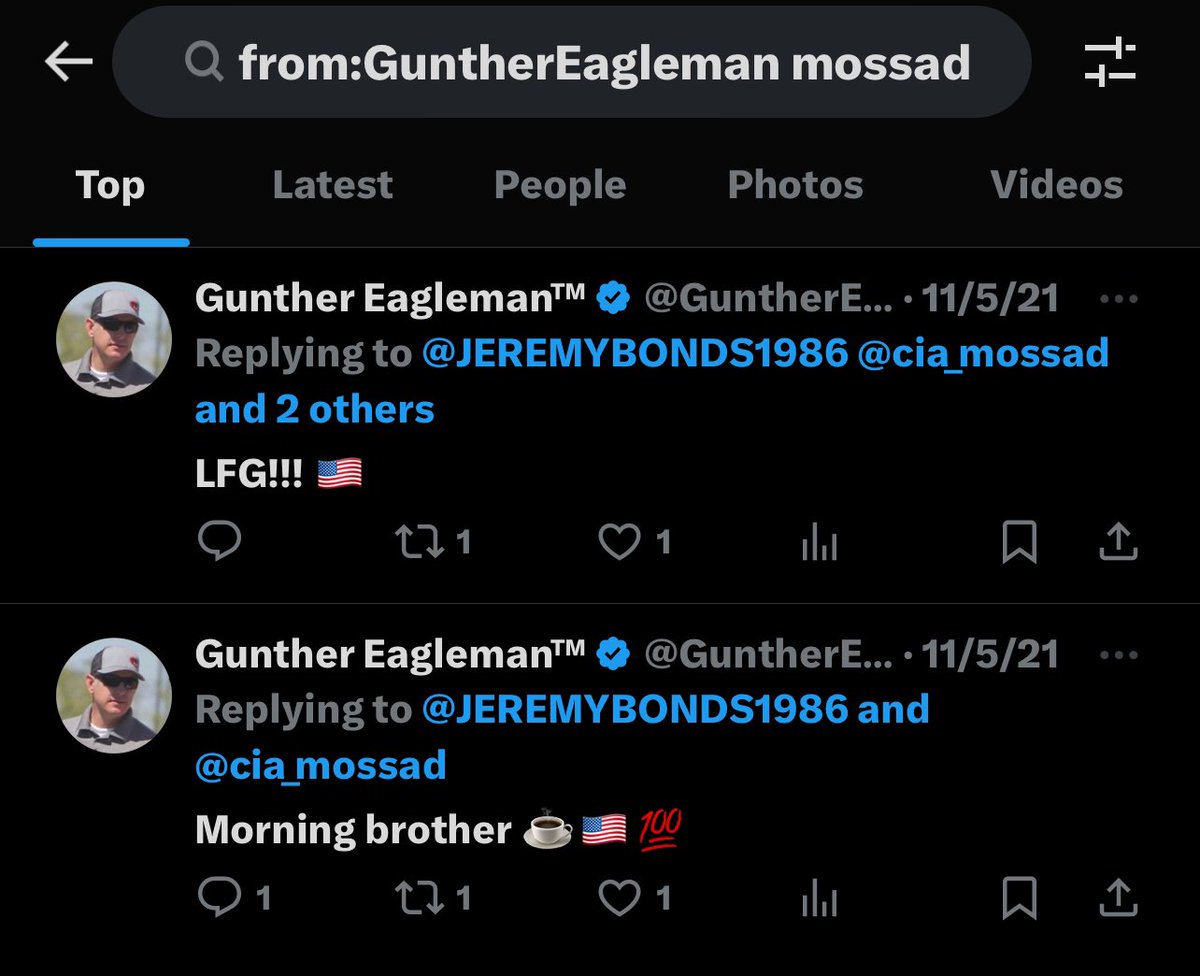
Task: Open more options on "Morning brother" tweet
Action: 1118,655
